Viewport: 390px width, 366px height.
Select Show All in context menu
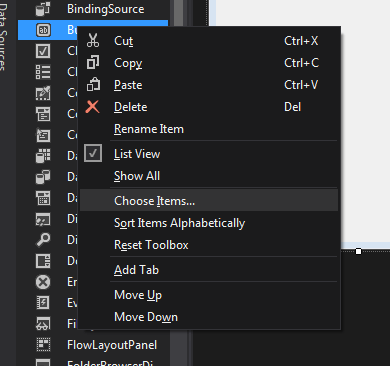(x=209, y=176)
